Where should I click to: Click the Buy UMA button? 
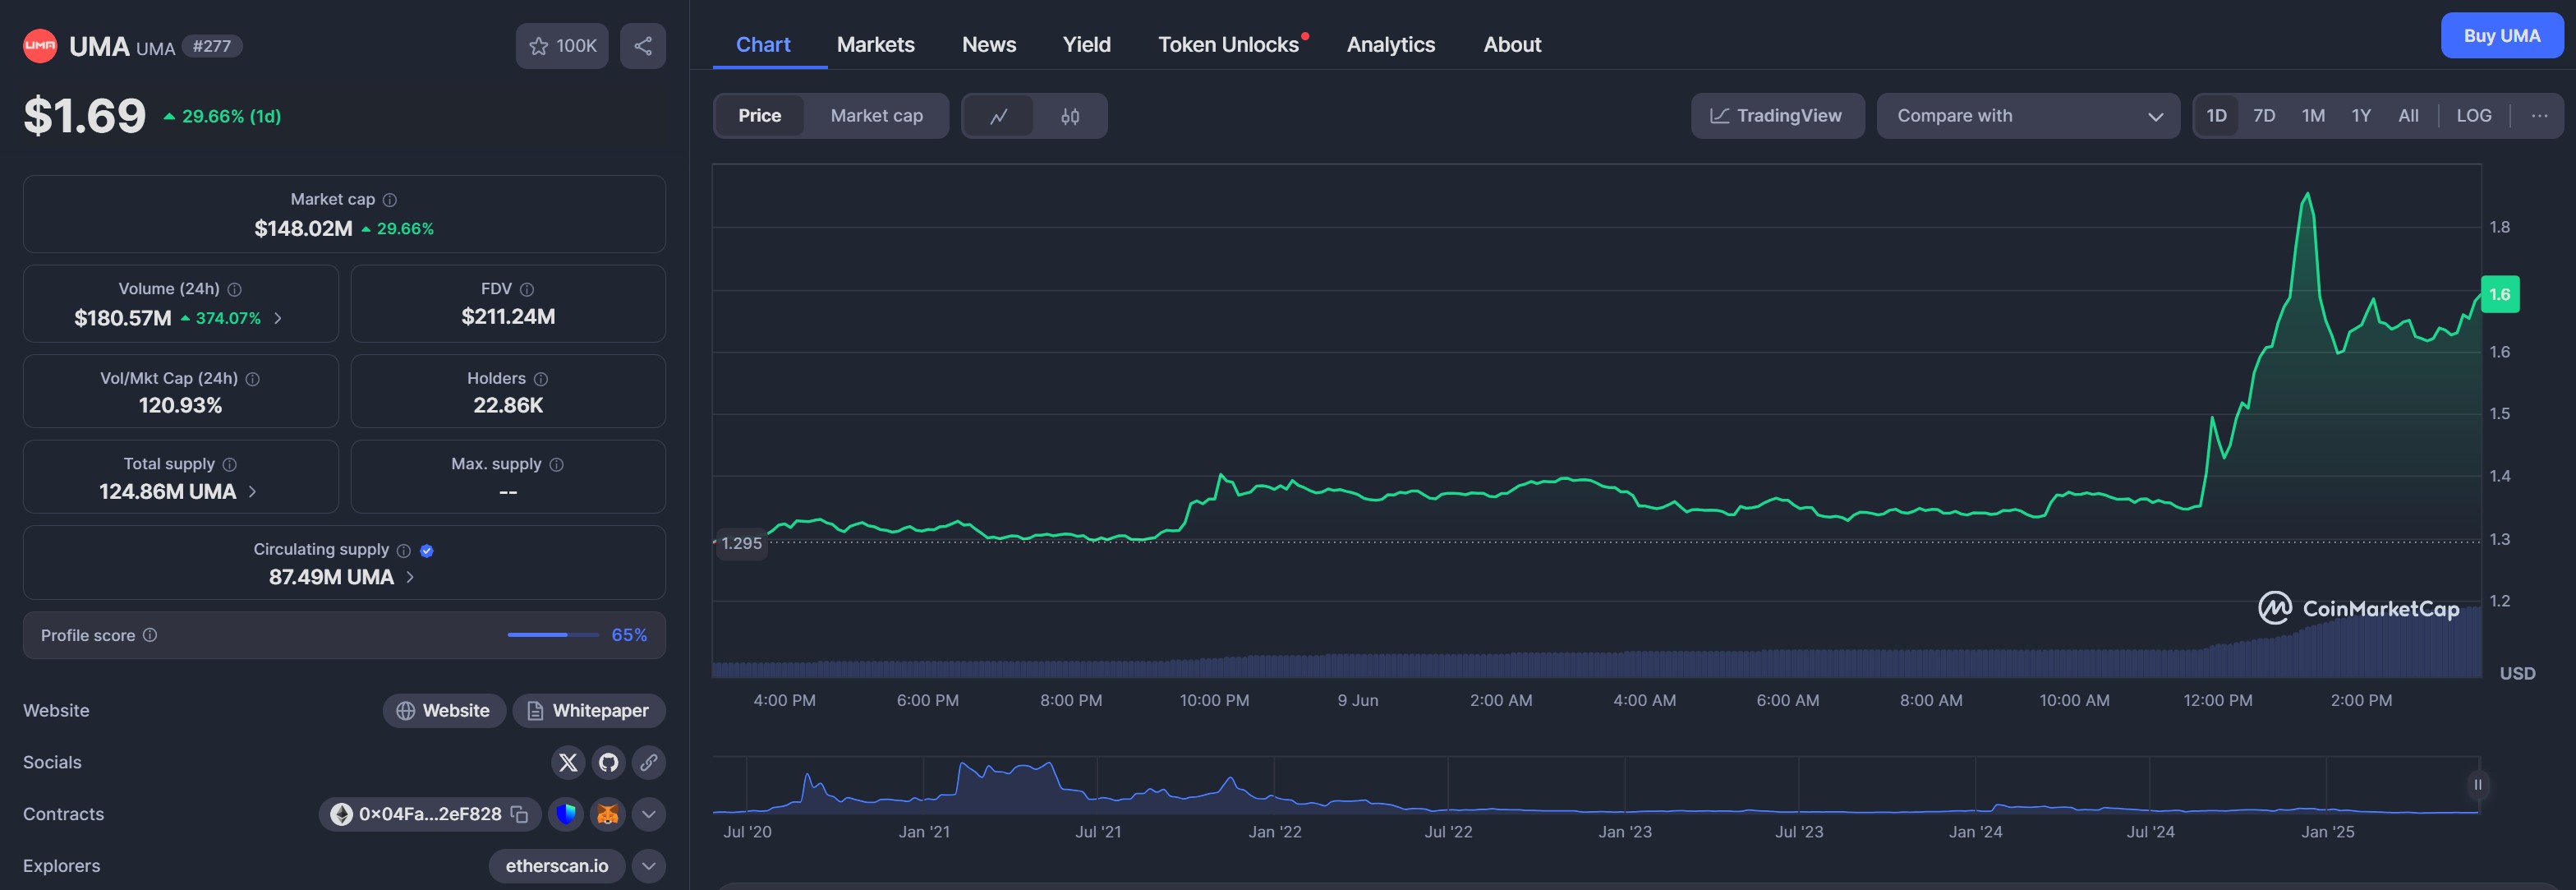(x=2501, y=36)
